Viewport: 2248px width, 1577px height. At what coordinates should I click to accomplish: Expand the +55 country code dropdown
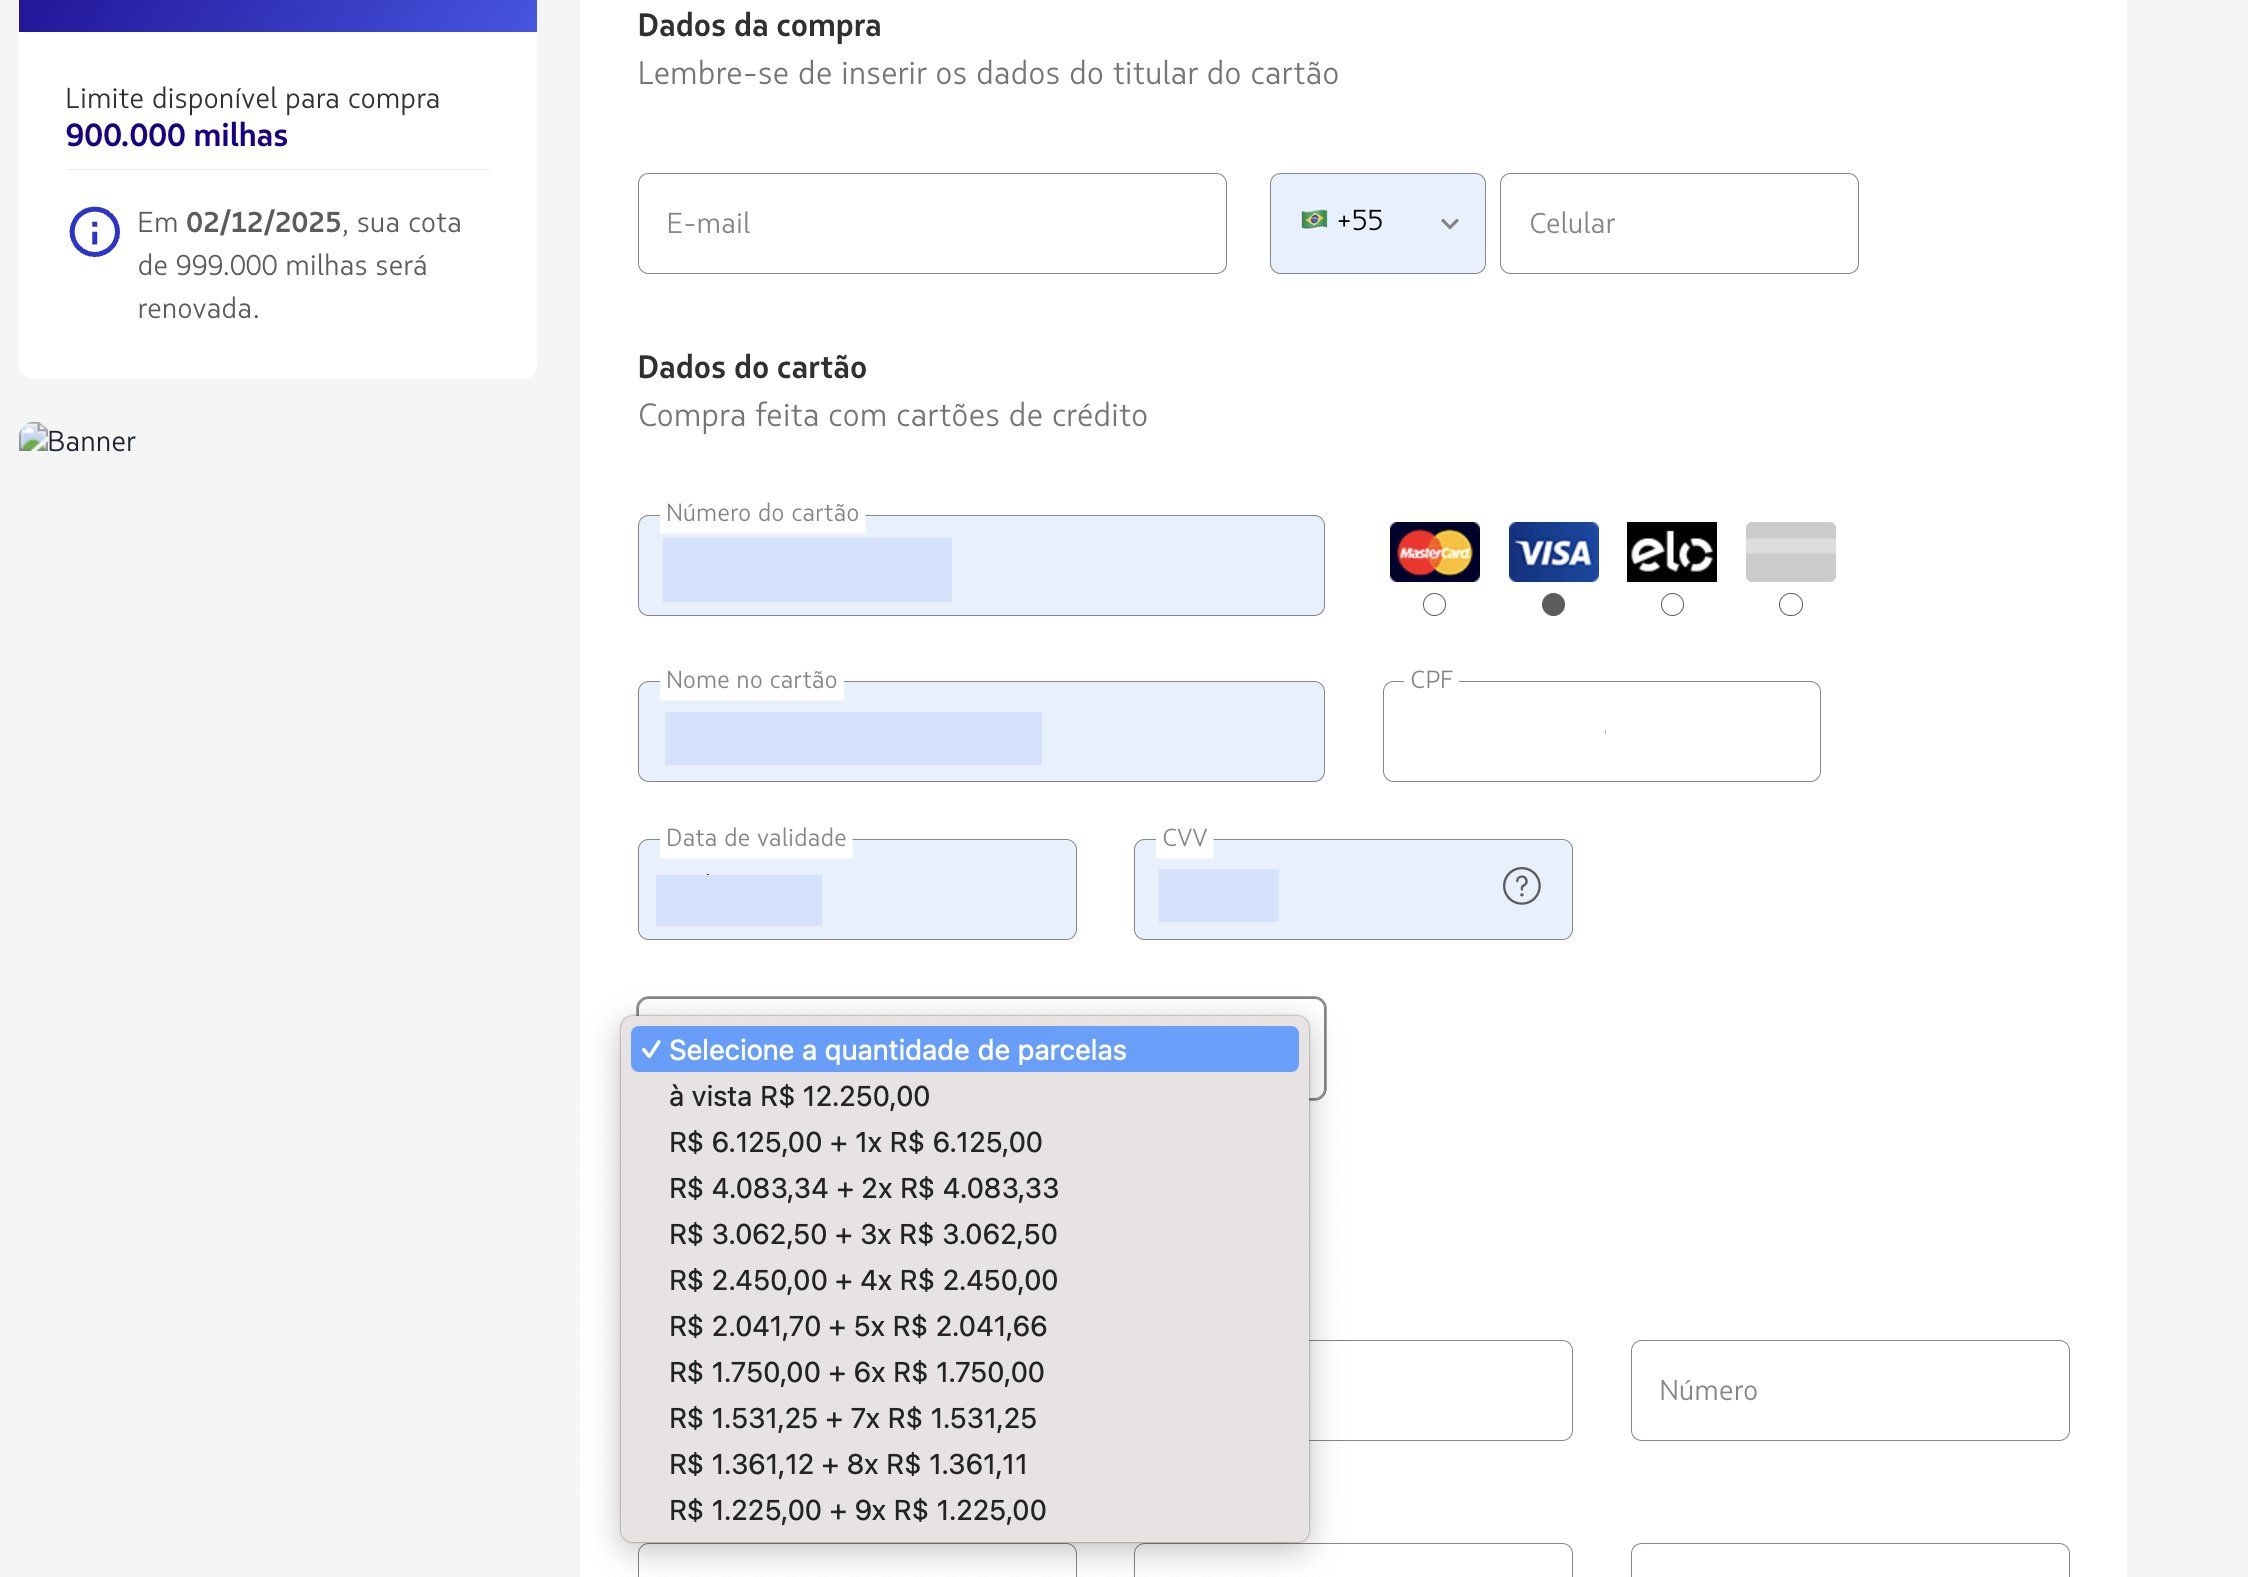coord(1377,224)
